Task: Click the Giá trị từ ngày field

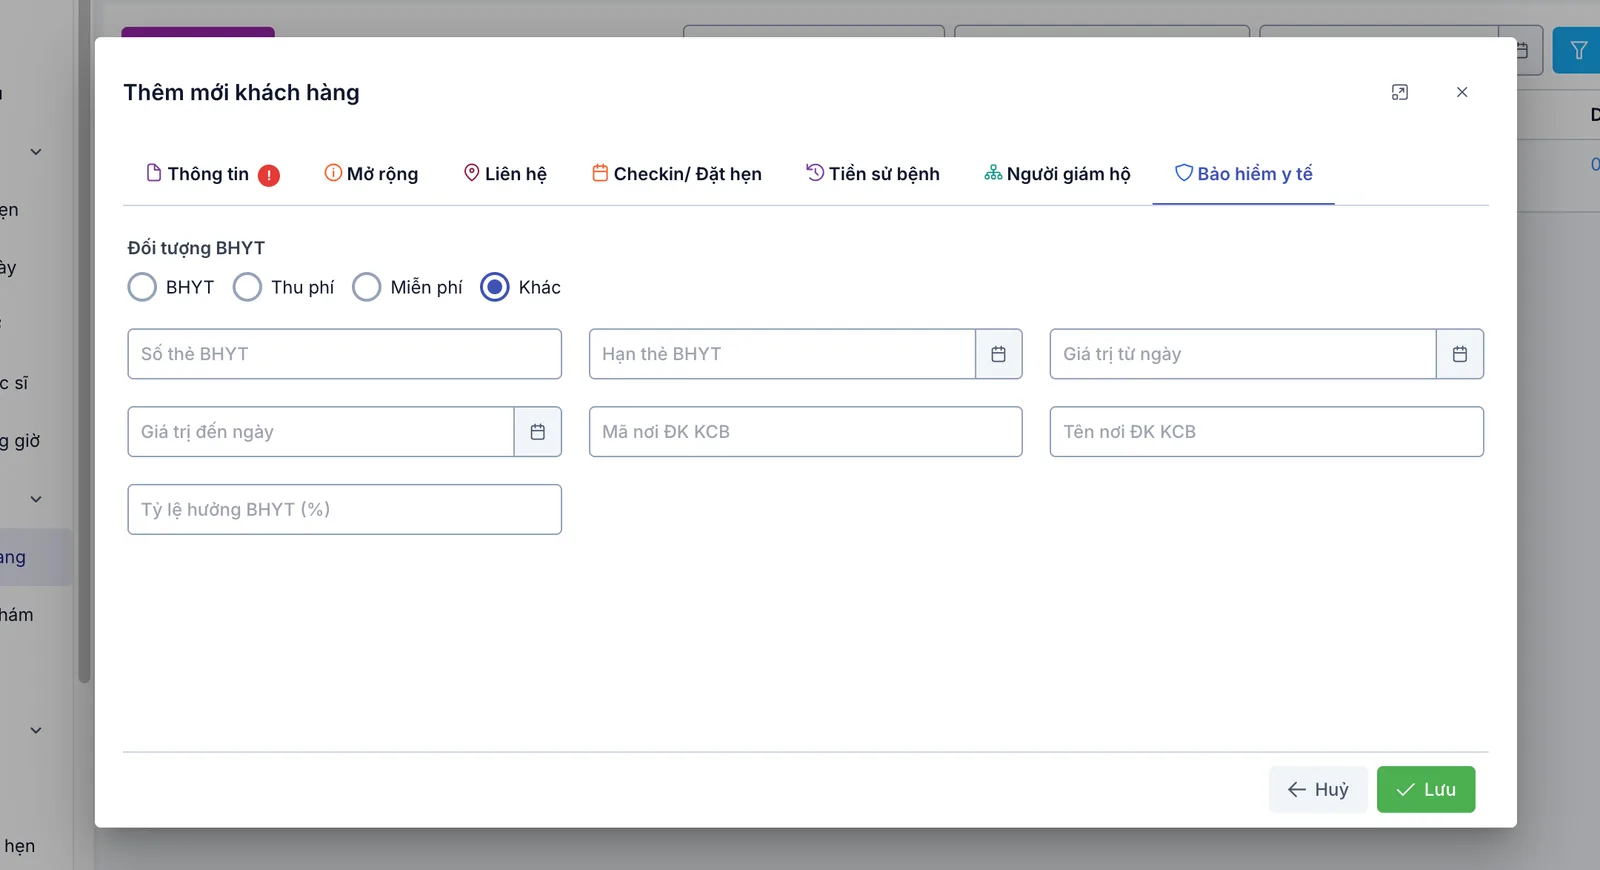Action: (x=1243, y=354)
